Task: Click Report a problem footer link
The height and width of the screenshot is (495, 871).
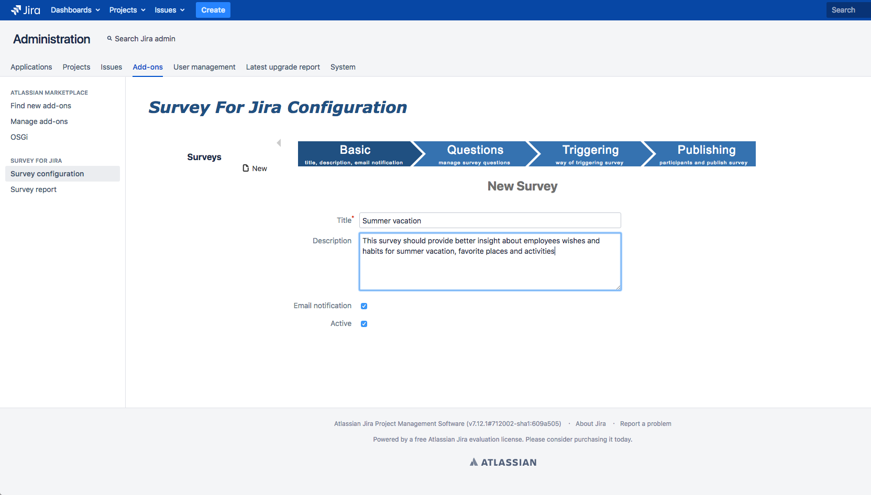Action: [645, 423]
